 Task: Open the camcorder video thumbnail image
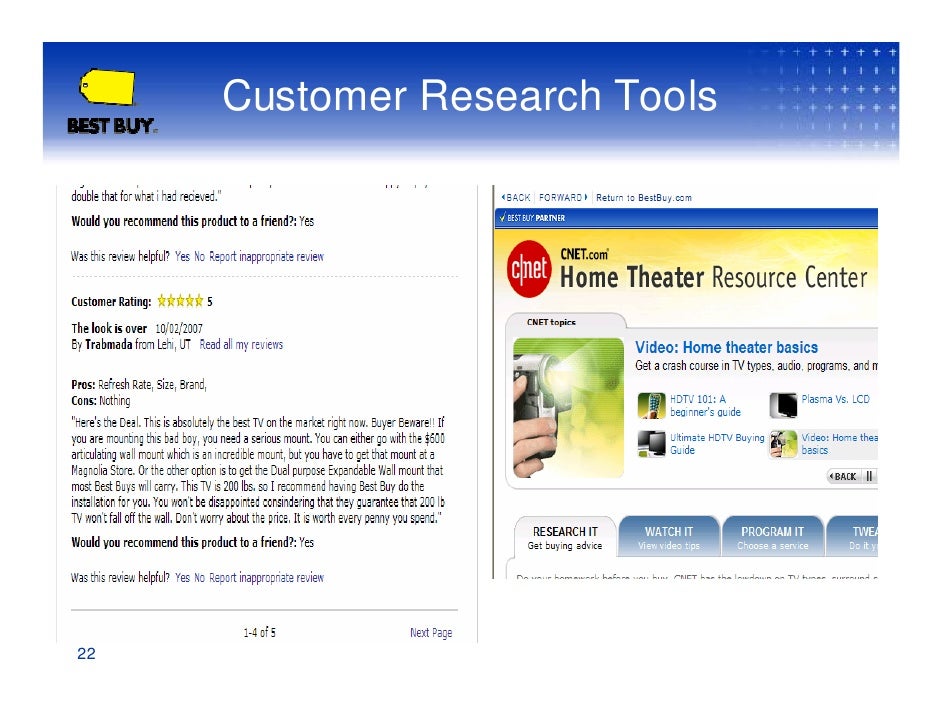(x=568, y=408)
